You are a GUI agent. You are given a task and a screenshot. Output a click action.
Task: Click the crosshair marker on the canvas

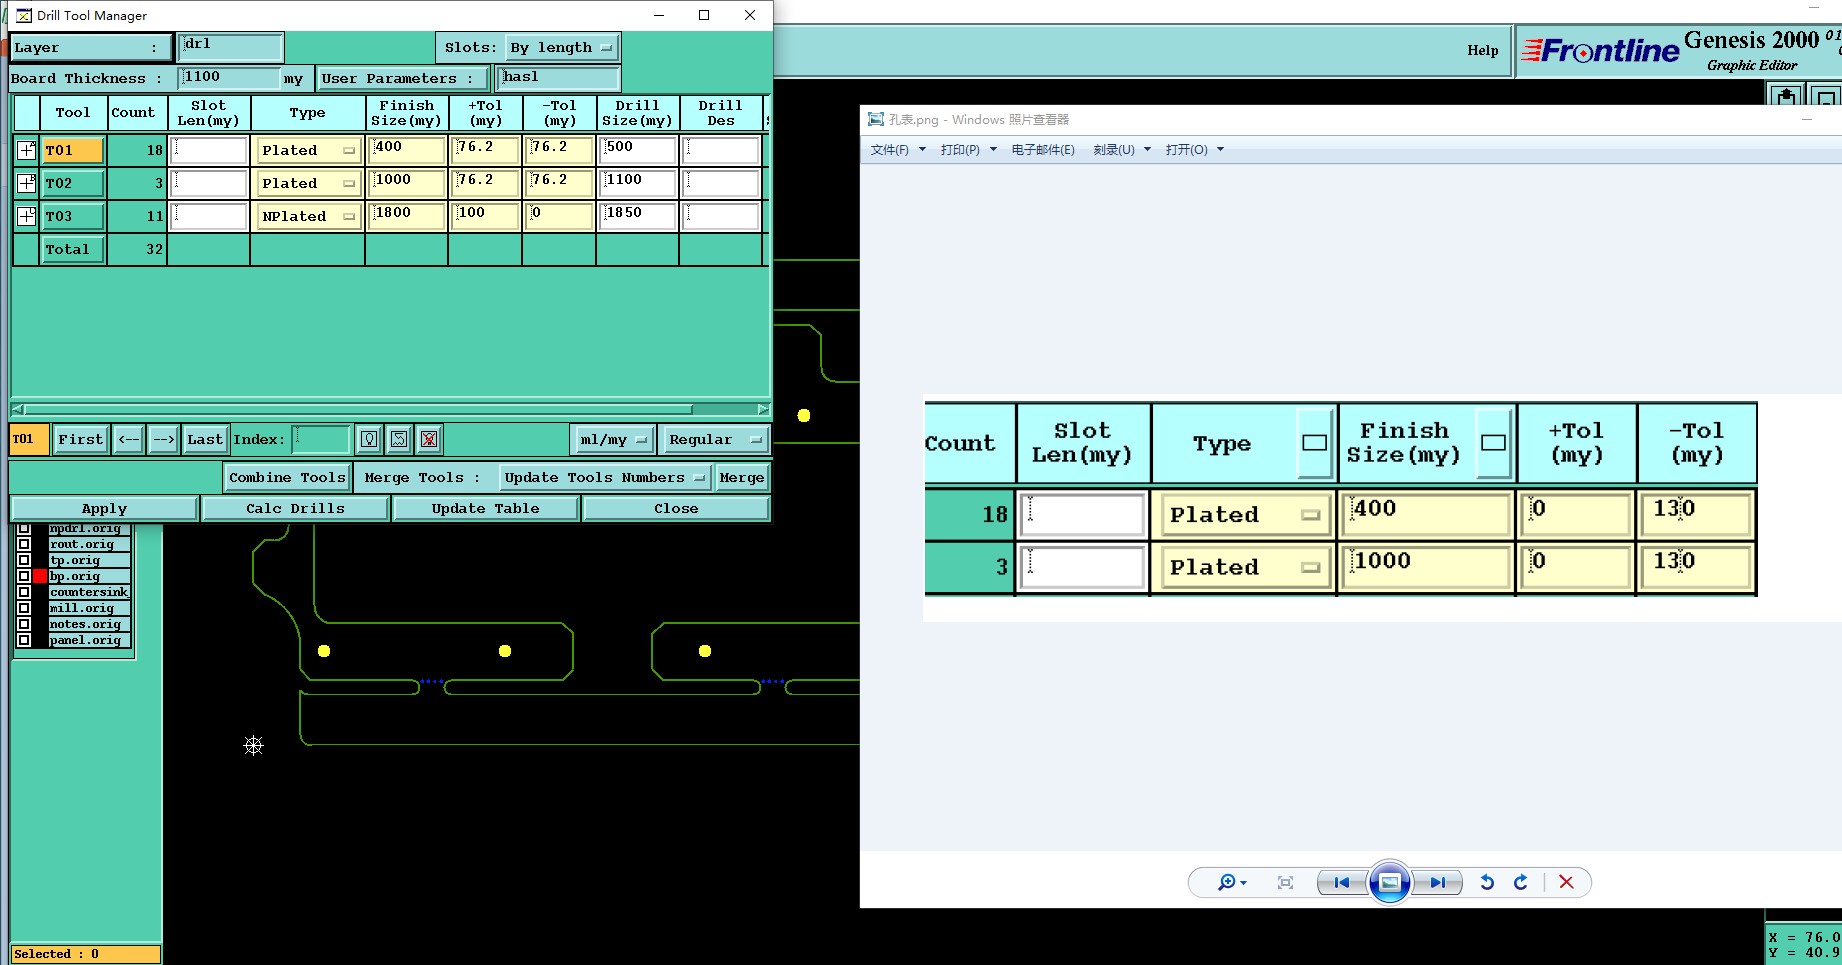(253, 745)
